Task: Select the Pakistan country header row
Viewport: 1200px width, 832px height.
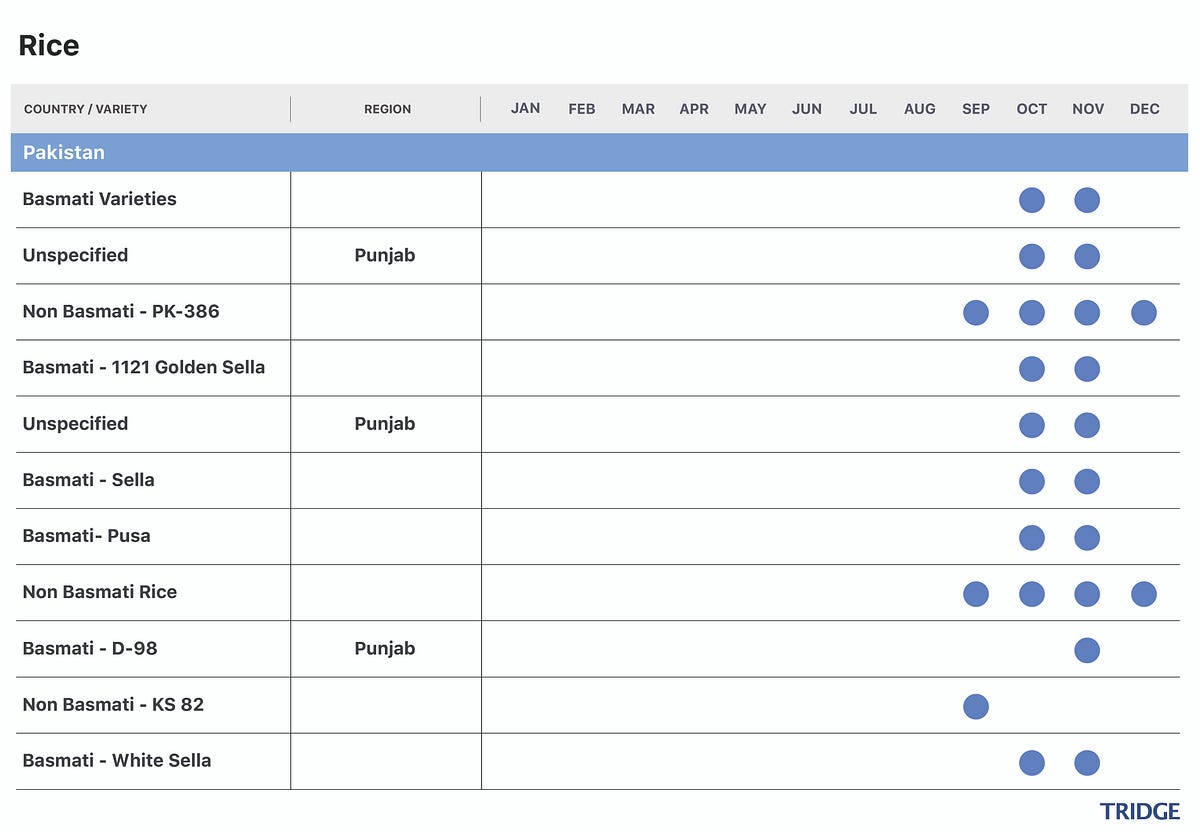Action: pyautogui.click(x=599, y=153)
